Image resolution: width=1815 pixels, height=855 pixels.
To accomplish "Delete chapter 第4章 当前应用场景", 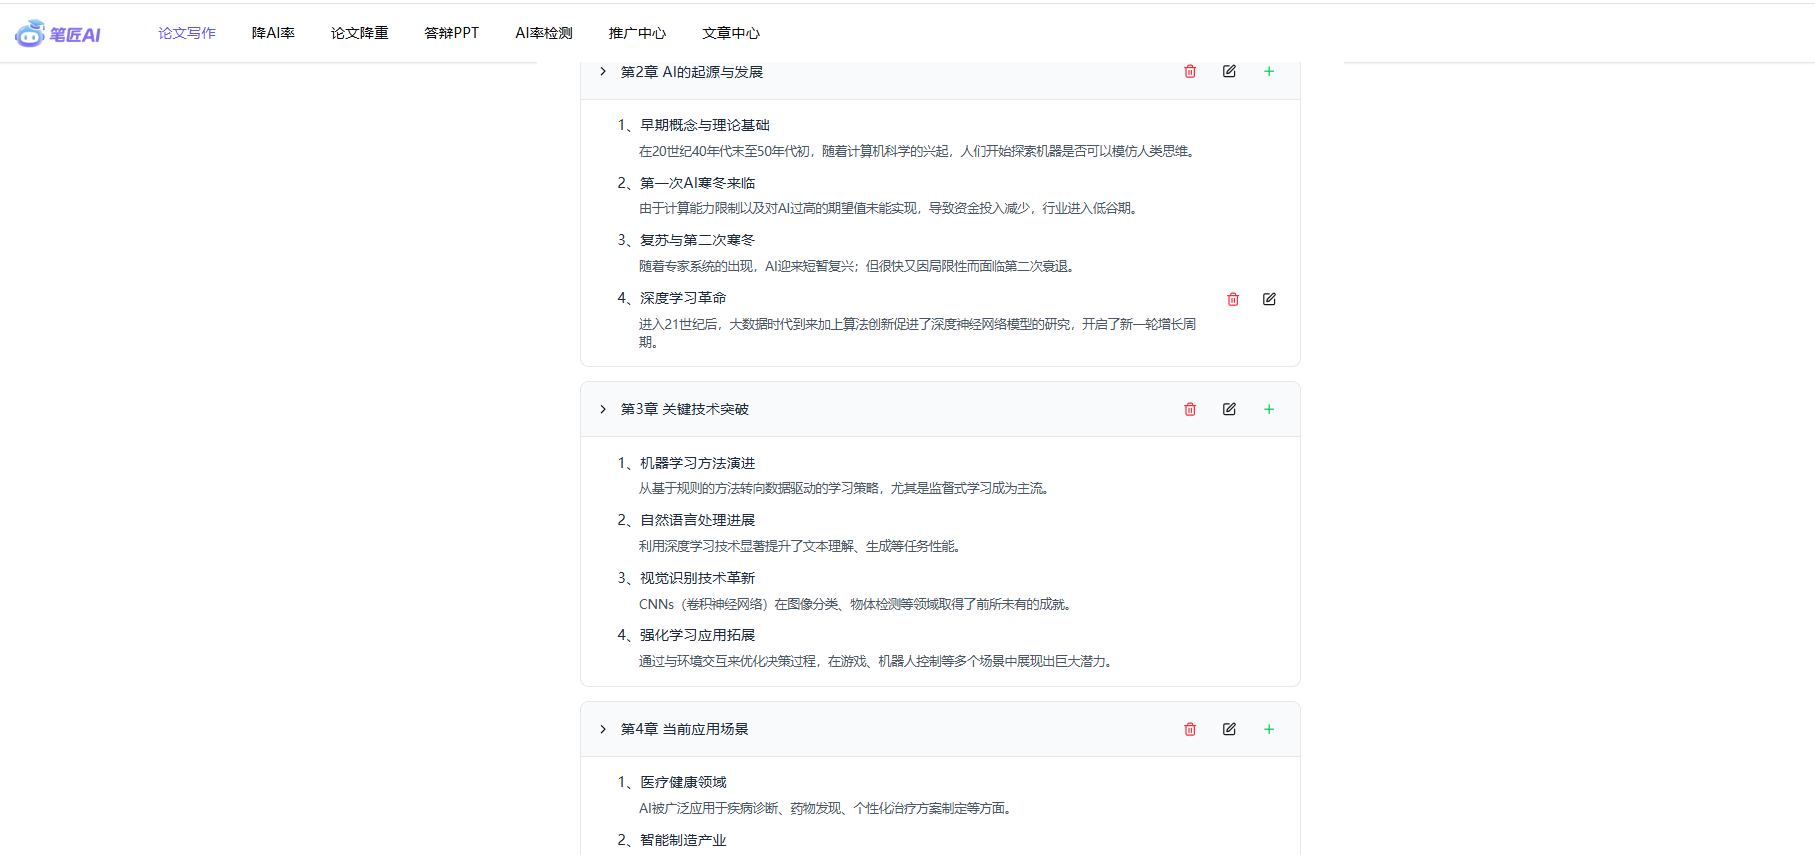I will 1190,729.
